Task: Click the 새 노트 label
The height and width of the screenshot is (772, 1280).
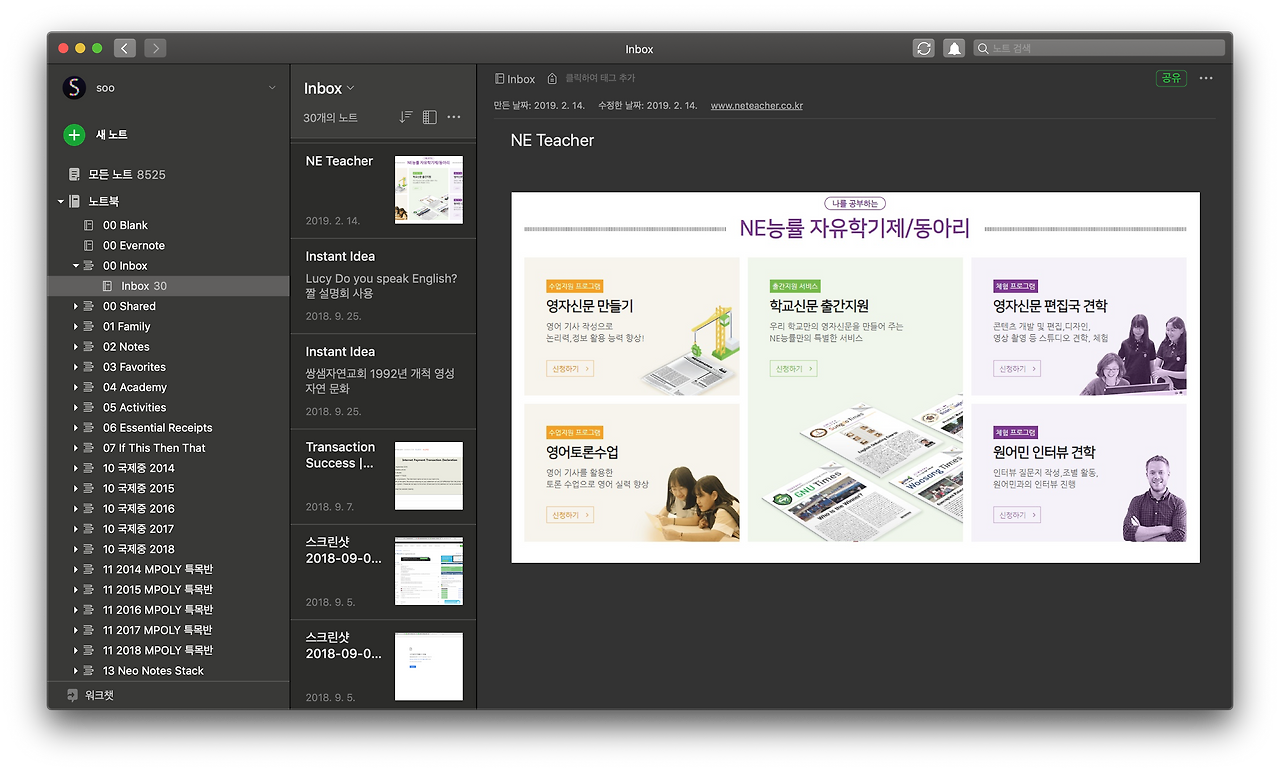Action: [111, 135]
